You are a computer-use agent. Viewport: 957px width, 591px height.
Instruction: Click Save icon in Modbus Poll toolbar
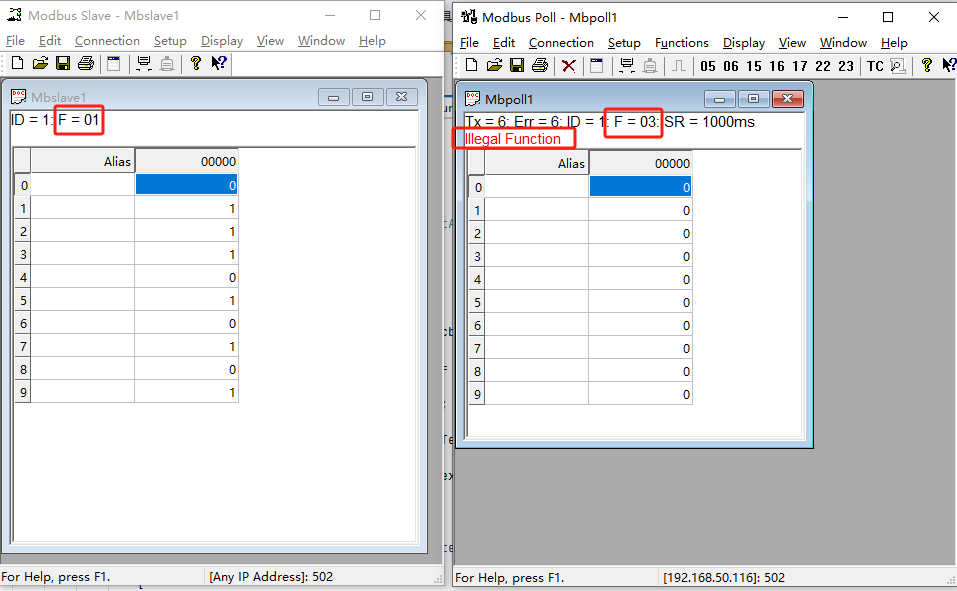point(517,65)
